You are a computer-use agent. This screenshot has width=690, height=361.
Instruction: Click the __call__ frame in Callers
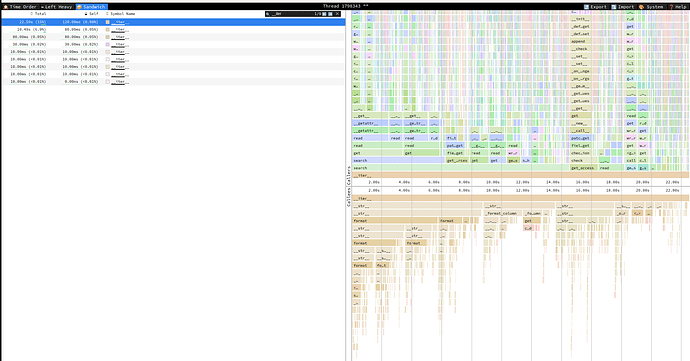581,131
